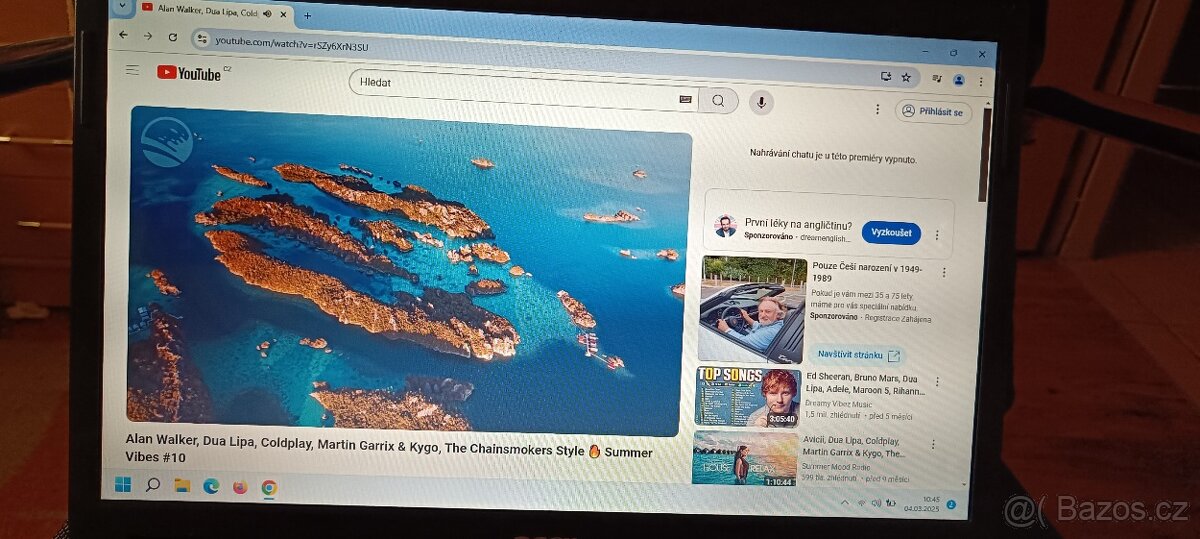Open options for the První léky ad
Screen dimensions: 1200x539
click(x=937, y=235)
